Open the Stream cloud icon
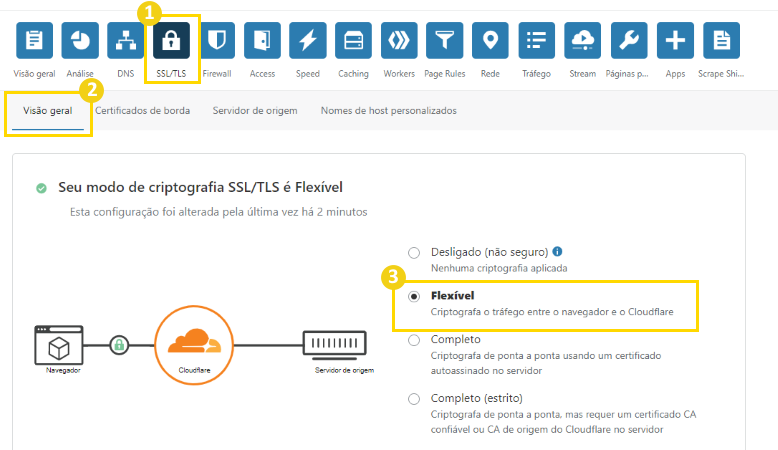778x450 pixels. [583, 40]
